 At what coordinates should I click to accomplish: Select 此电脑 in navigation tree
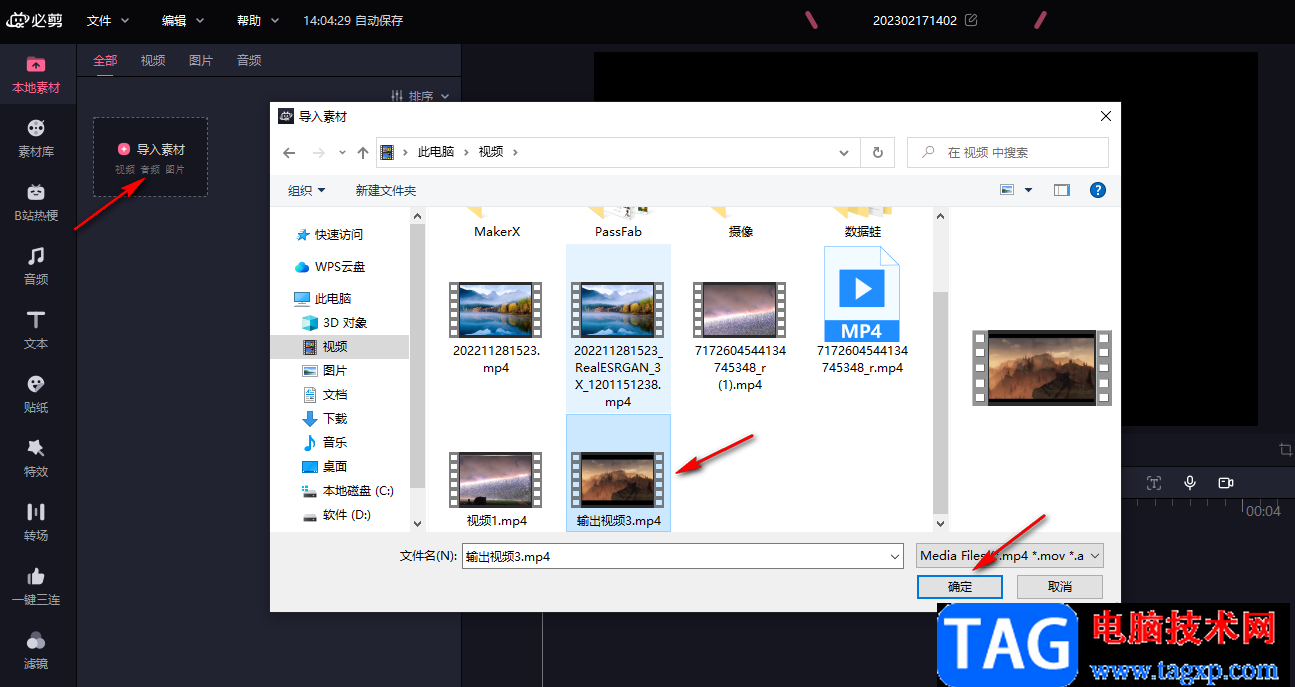323,298
